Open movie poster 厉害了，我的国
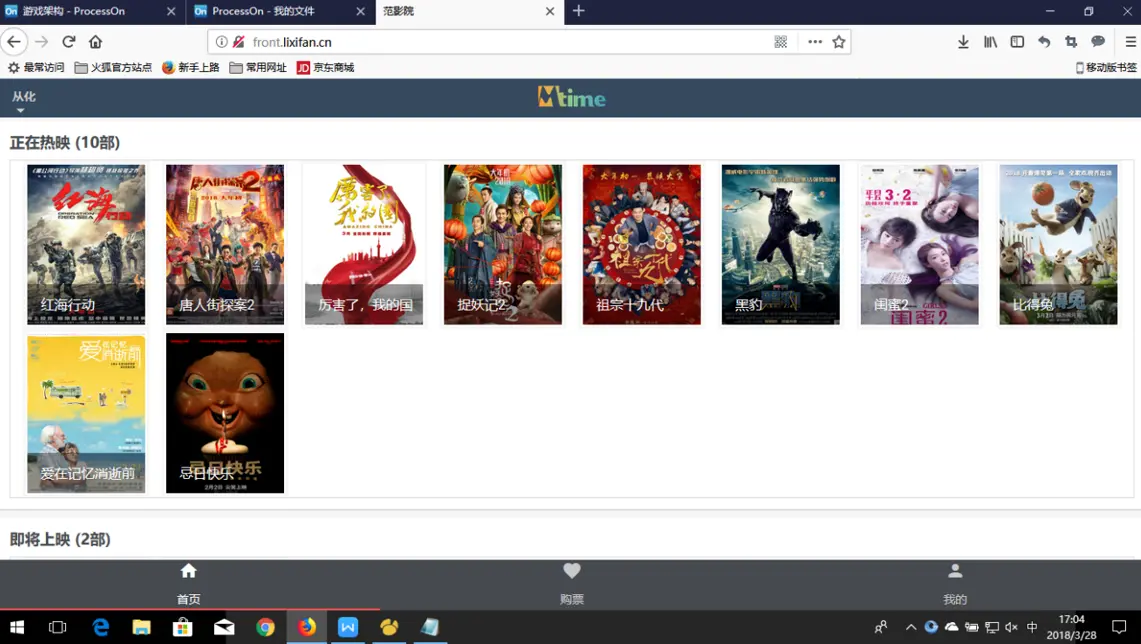The width and height of the screenshot is (1141, 644). click(364, 245)
